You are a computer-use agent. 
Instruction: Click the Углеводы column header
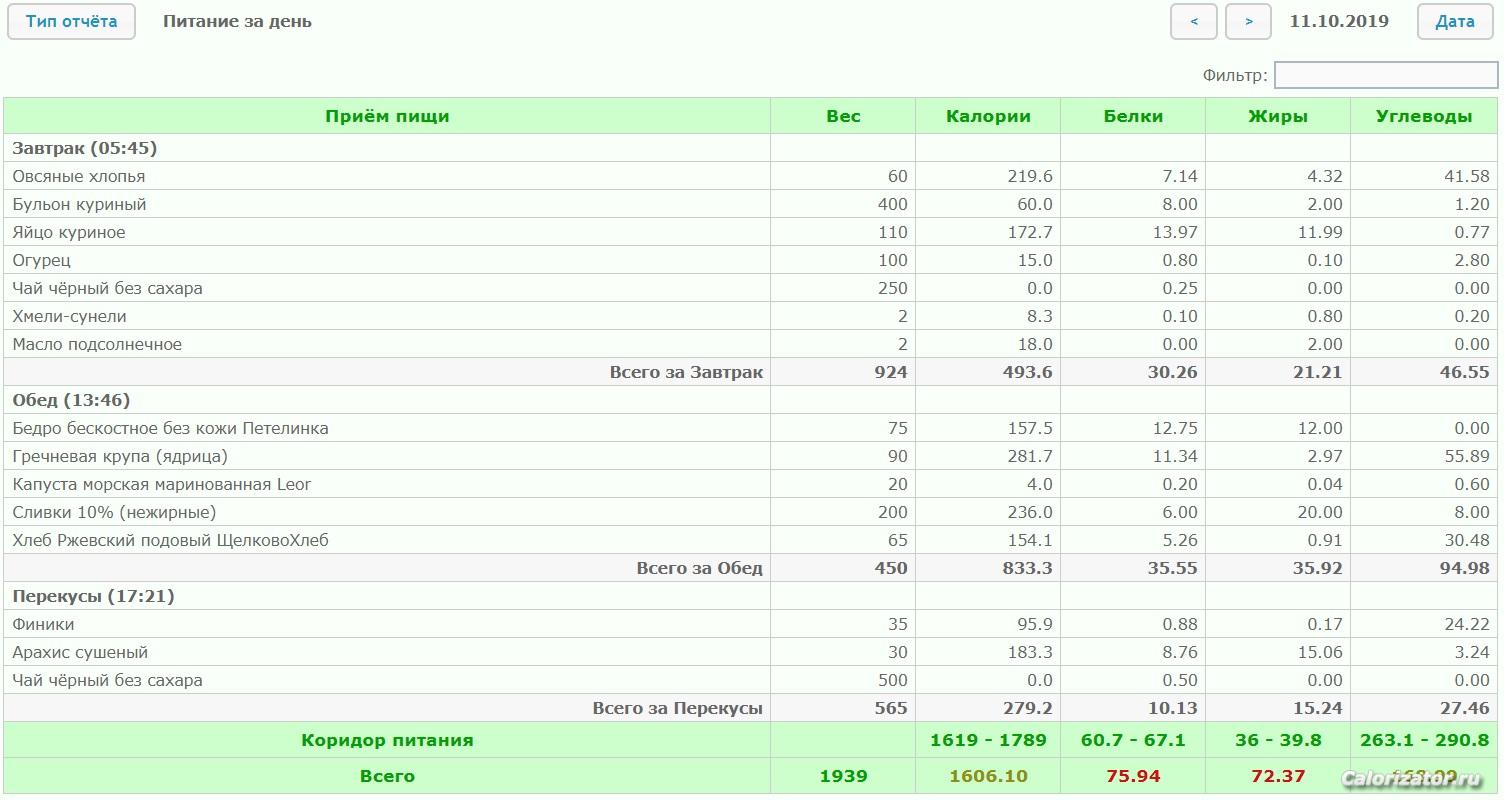click(1424, 116)
